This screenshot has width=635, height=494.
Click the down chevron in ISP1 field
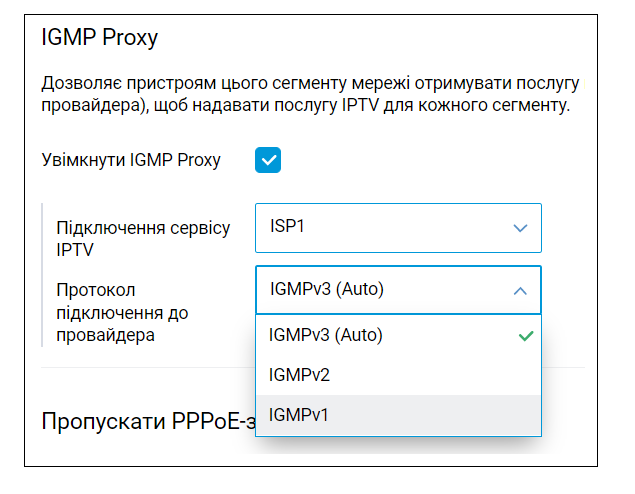[520, 228]
